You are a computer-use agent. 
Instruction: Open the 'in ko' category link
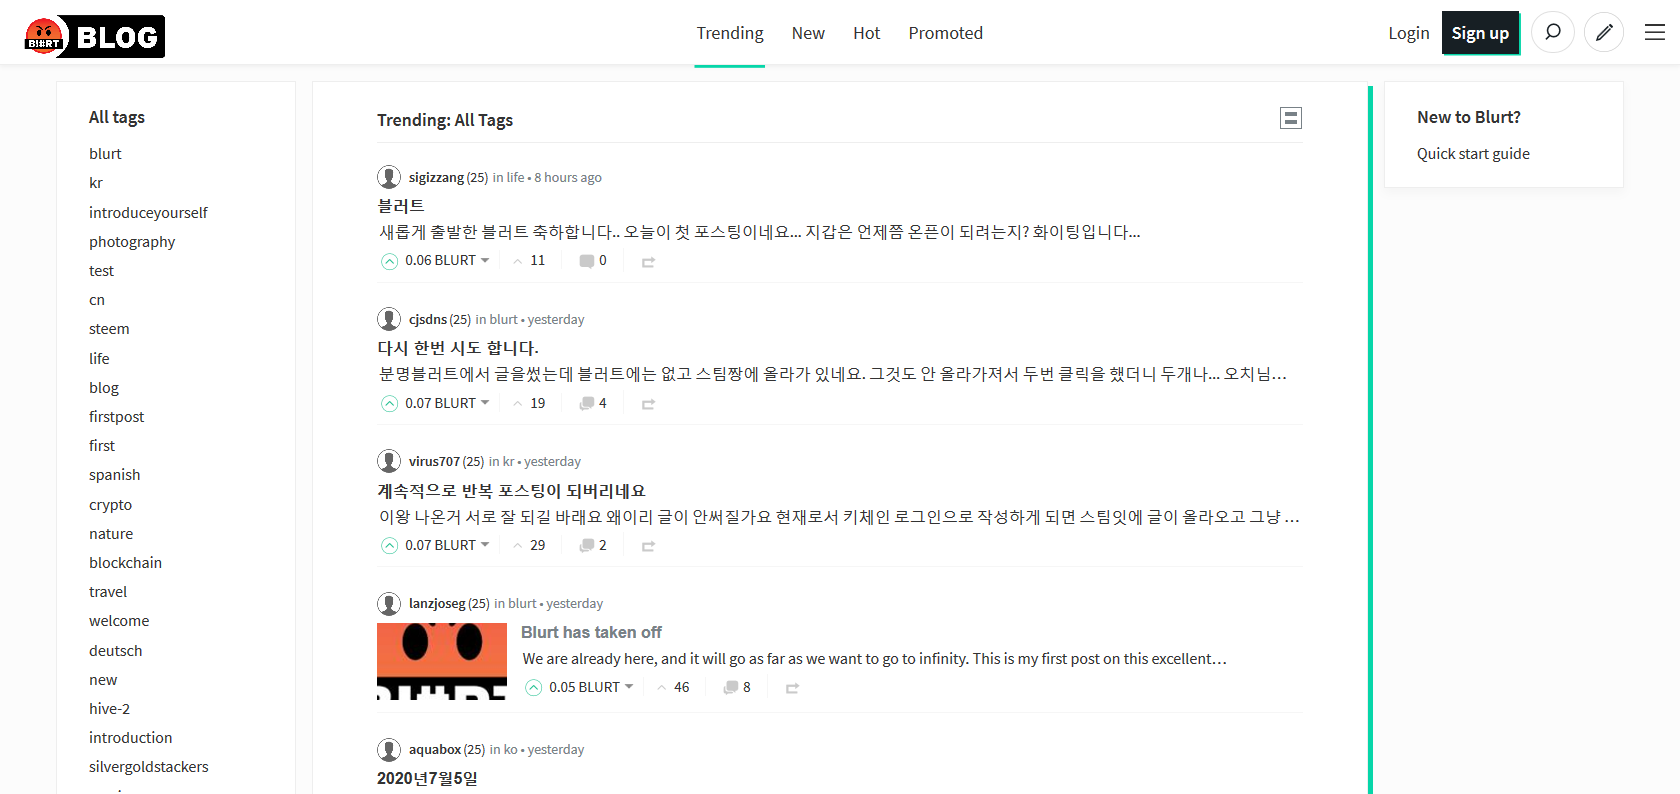503,749
